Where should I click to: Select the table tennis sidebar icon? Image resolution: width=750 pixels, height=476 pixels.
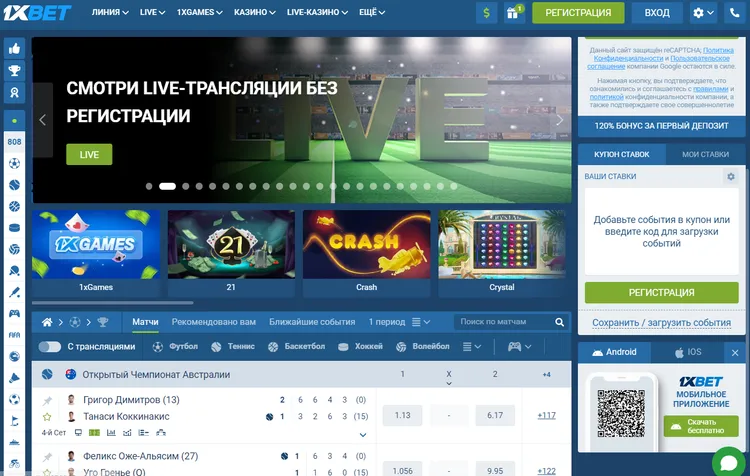[14, 271]
